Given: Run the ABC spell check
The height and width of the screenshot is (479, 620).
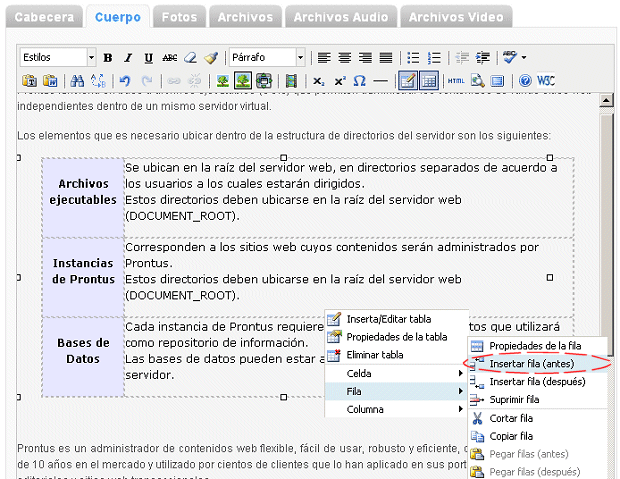Looking at the screenshot, I should pyautogui.click(x=510, y=58).
